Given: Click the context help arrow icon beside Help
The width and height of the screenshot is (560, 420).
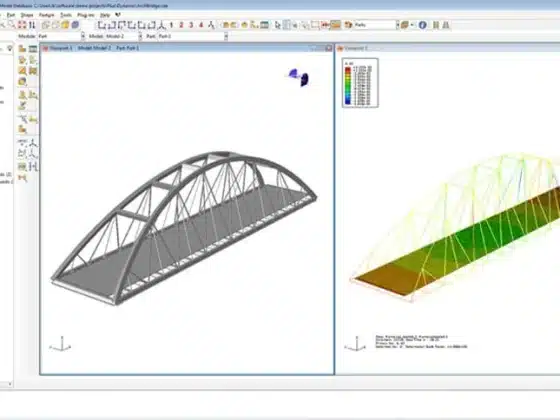Looking at the screenshot, I should click(x=118, y=15).
